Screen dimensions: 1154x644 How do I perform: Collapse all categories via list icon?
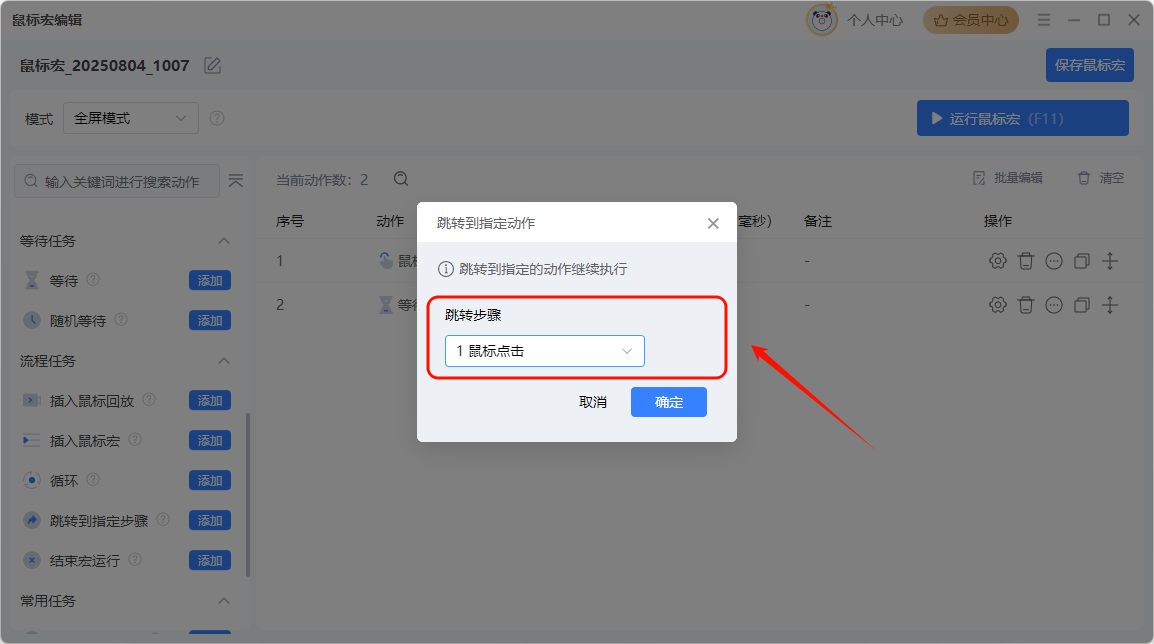236,180
